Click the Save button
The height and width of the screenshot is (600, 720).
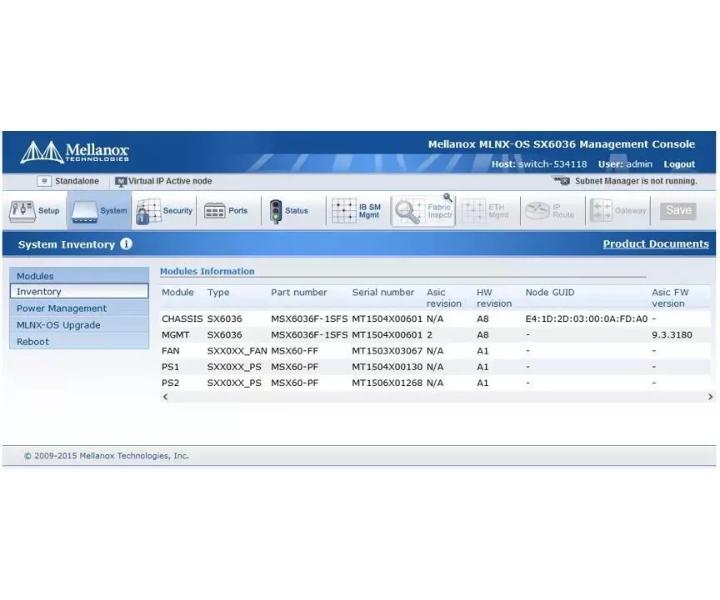tap(678, 211)
